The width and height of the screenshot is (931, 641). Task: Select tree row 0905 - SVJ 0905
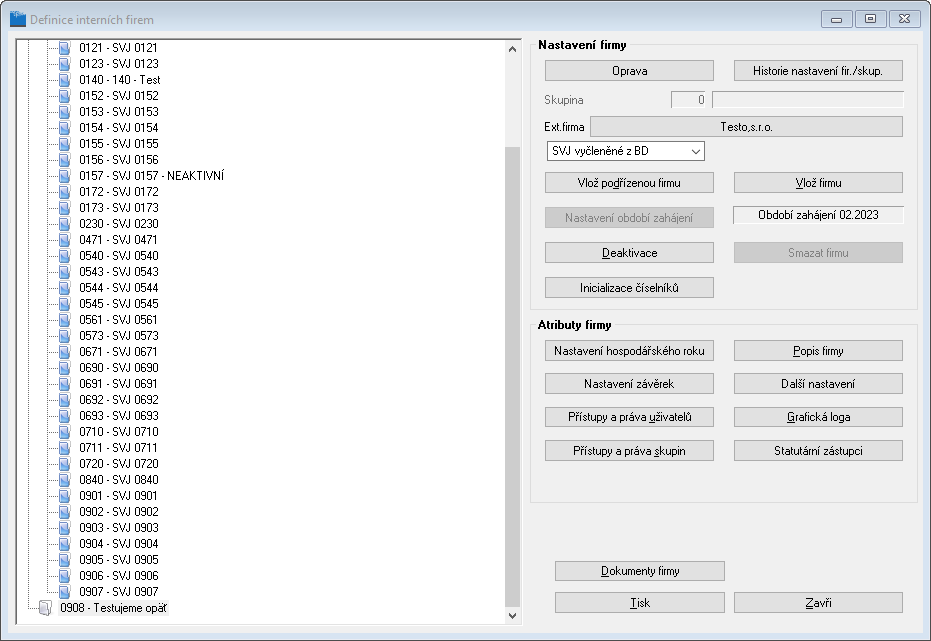click(119, 560)
